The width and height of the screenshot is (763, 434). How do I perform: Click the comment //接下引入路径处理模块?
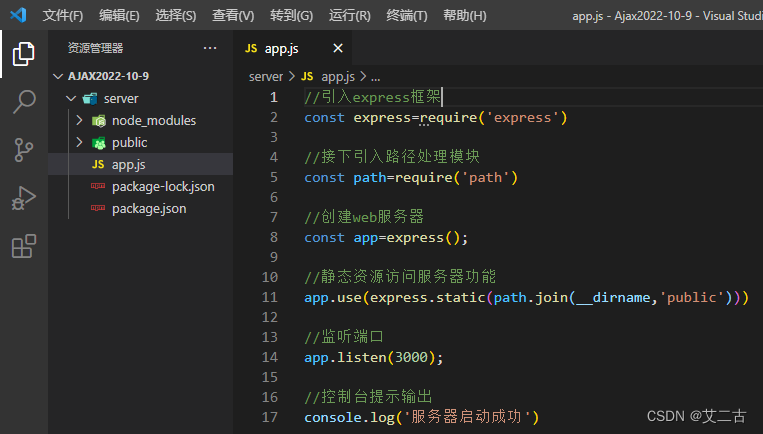[392, 157]
